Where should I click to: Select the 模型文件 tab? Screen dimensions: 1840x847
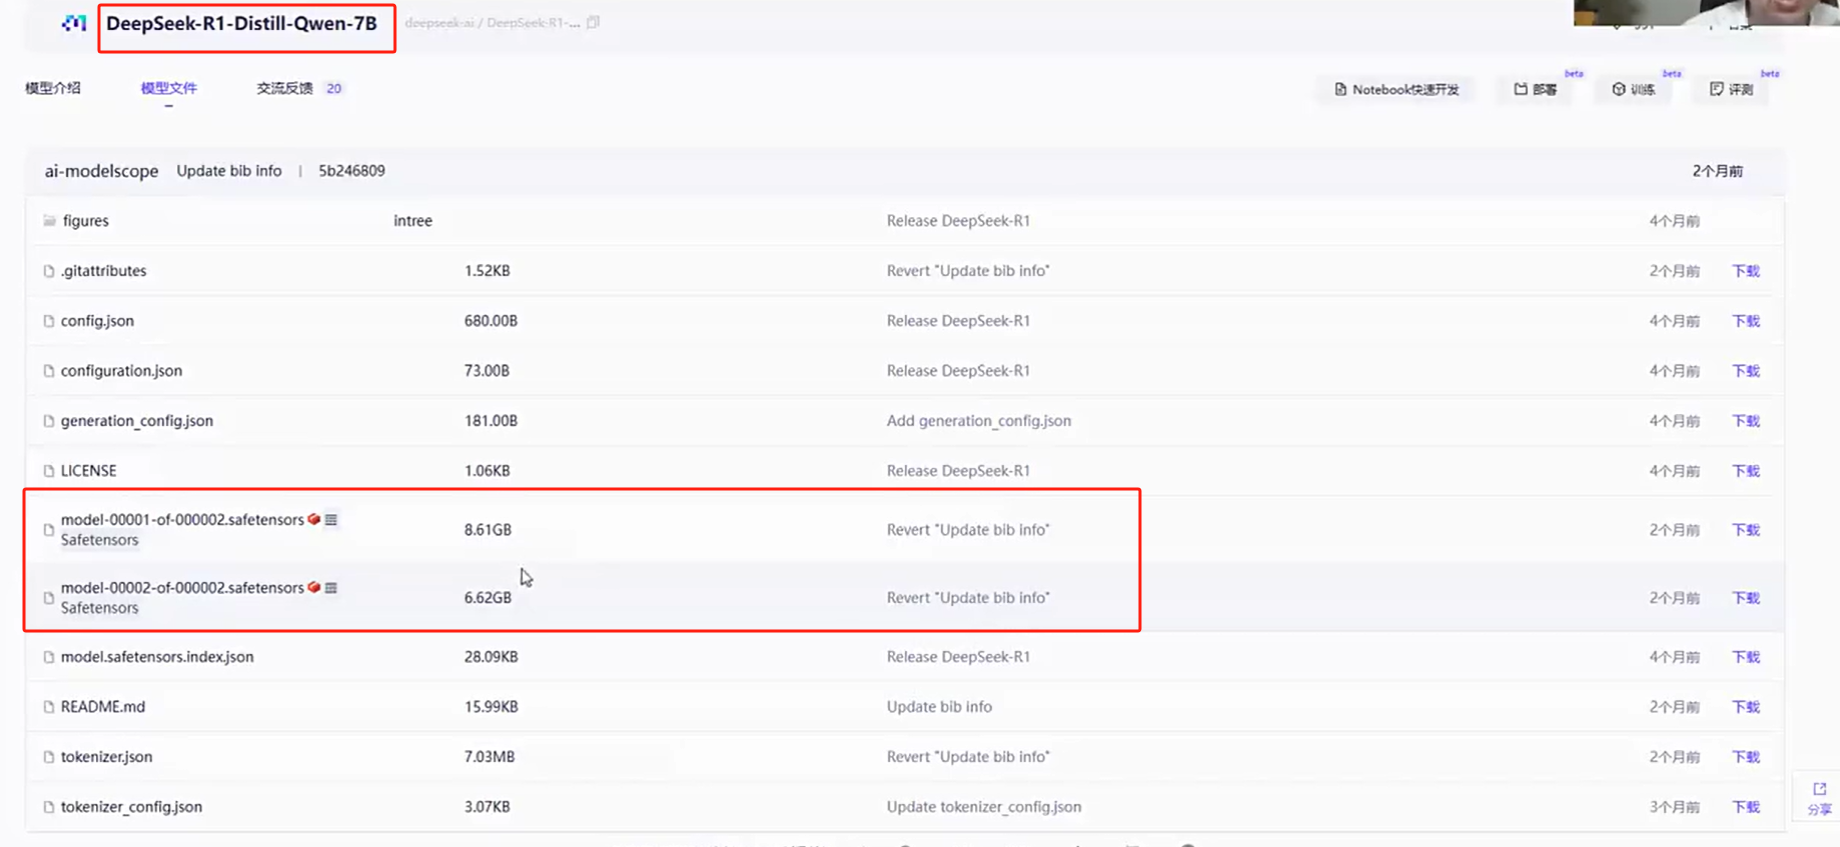pos(169,88)
